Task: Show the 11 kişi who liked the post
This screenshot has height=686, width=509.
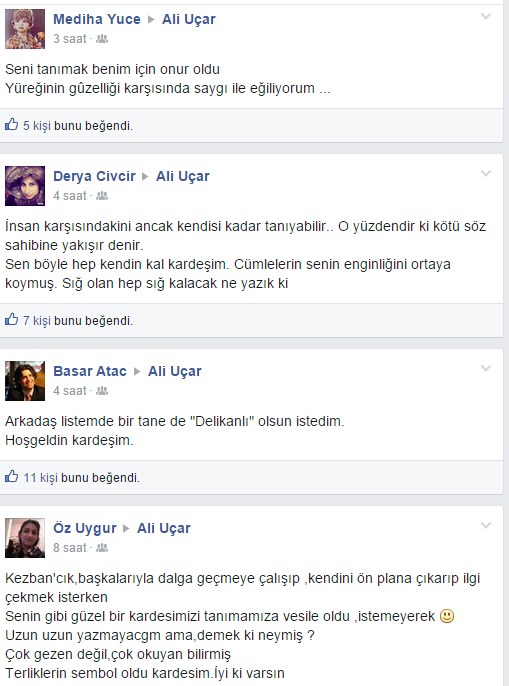Action: [41, 477]
